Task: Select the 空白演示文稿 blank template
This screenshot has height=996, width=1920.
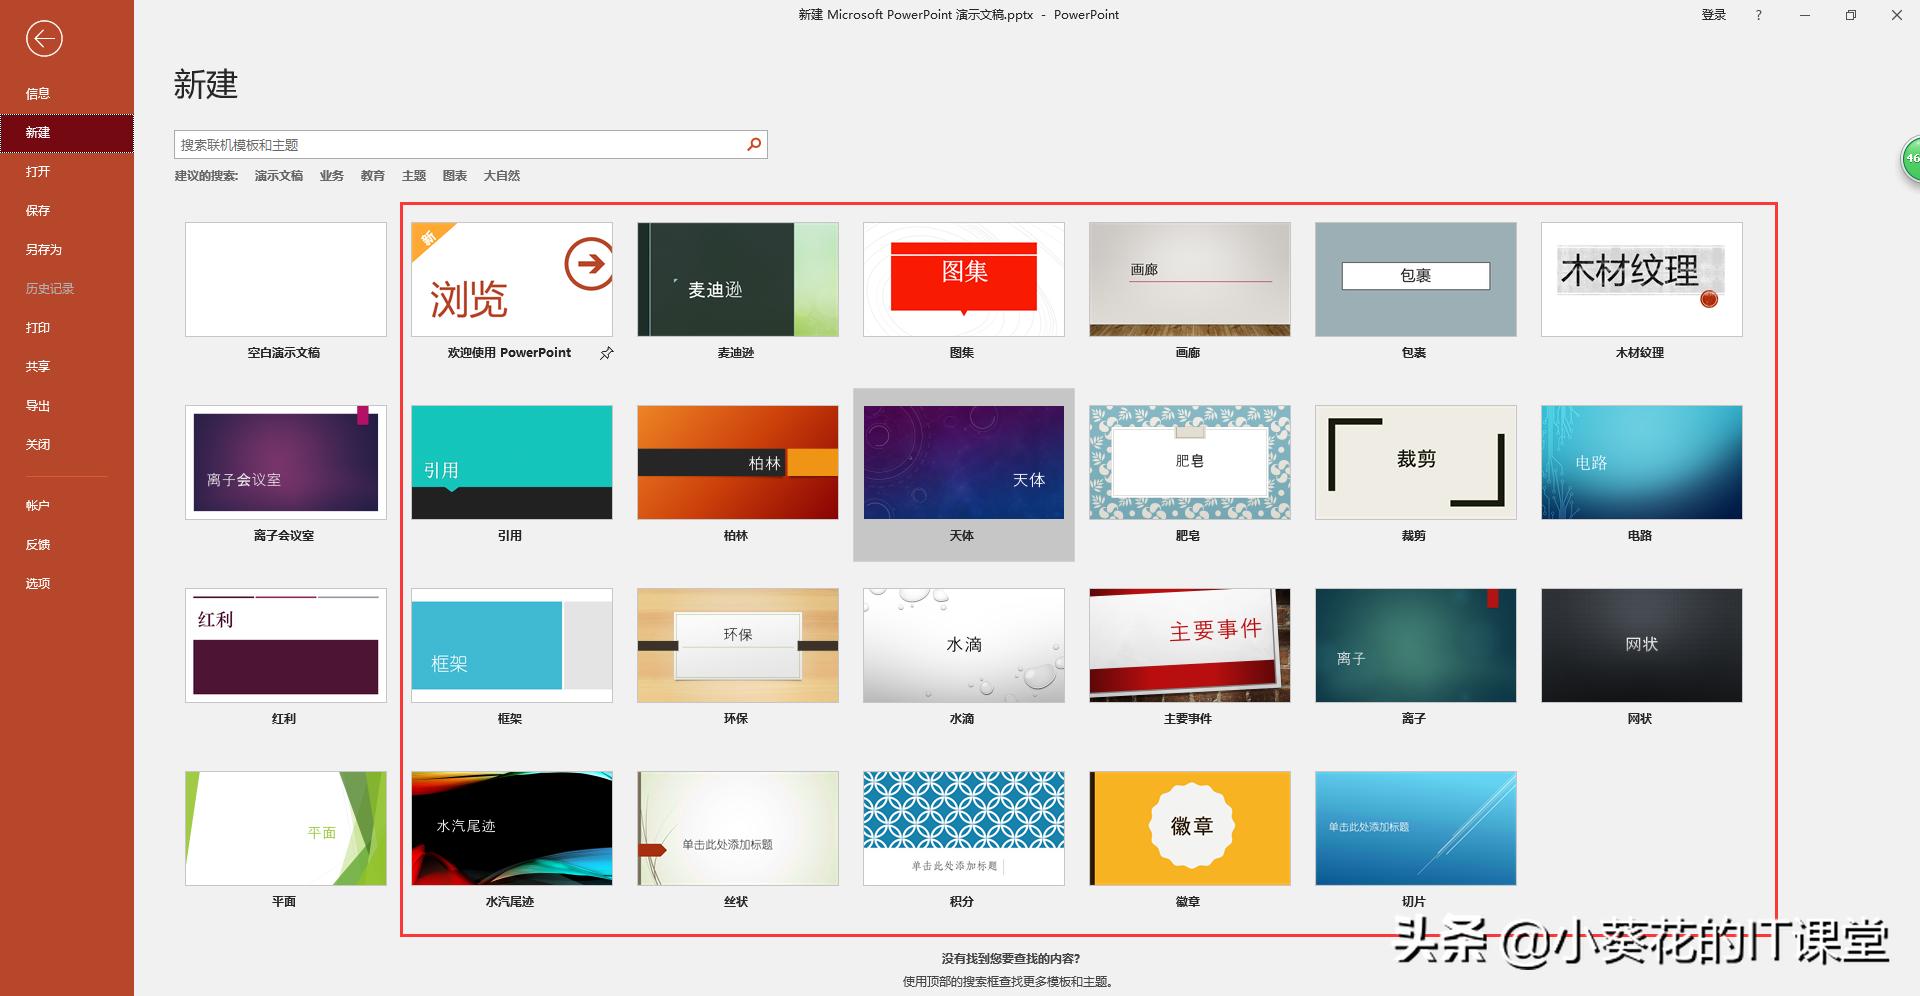Action: click(286, 279)
